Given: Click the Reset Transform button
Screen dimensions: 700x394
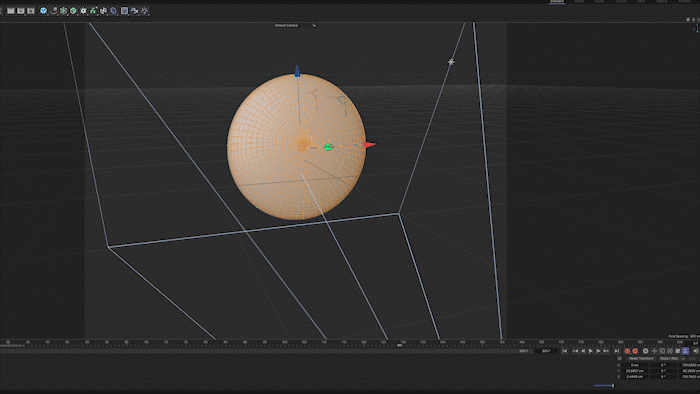Looking at the screenshot, I should pyautogui.click(x=641, y=358).
